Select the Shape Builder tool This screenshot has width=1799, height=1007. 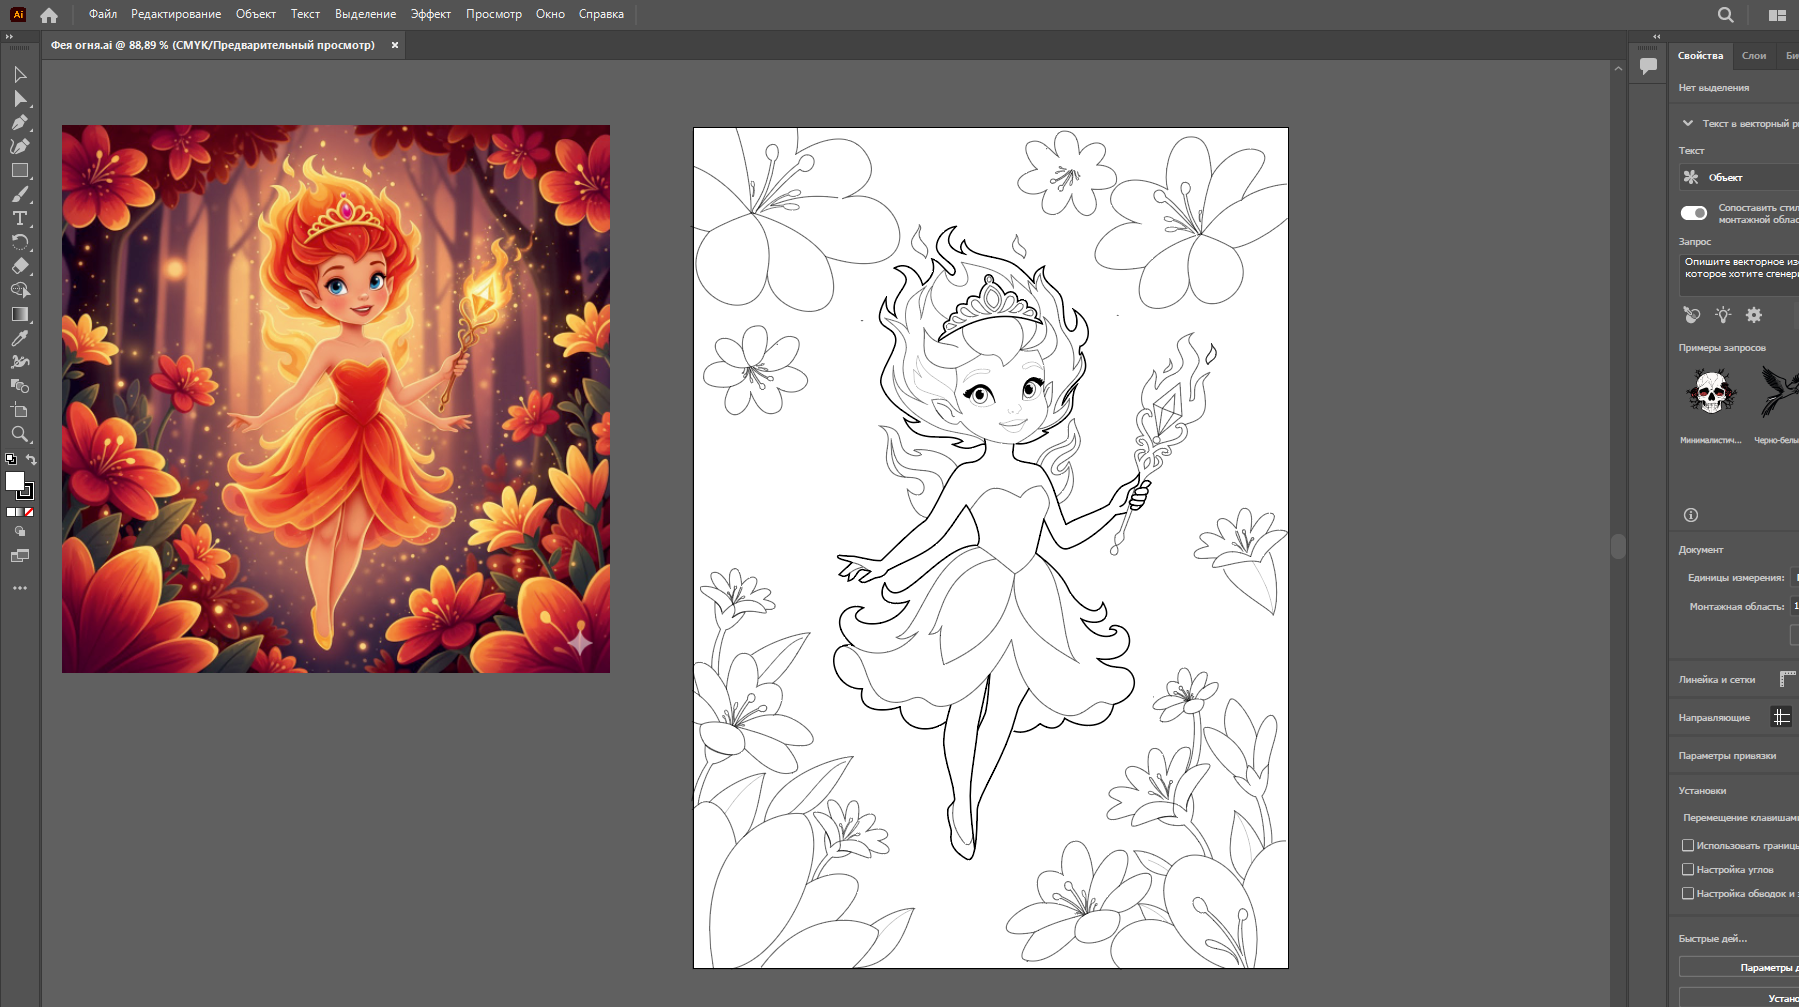(x=20, y=291)
